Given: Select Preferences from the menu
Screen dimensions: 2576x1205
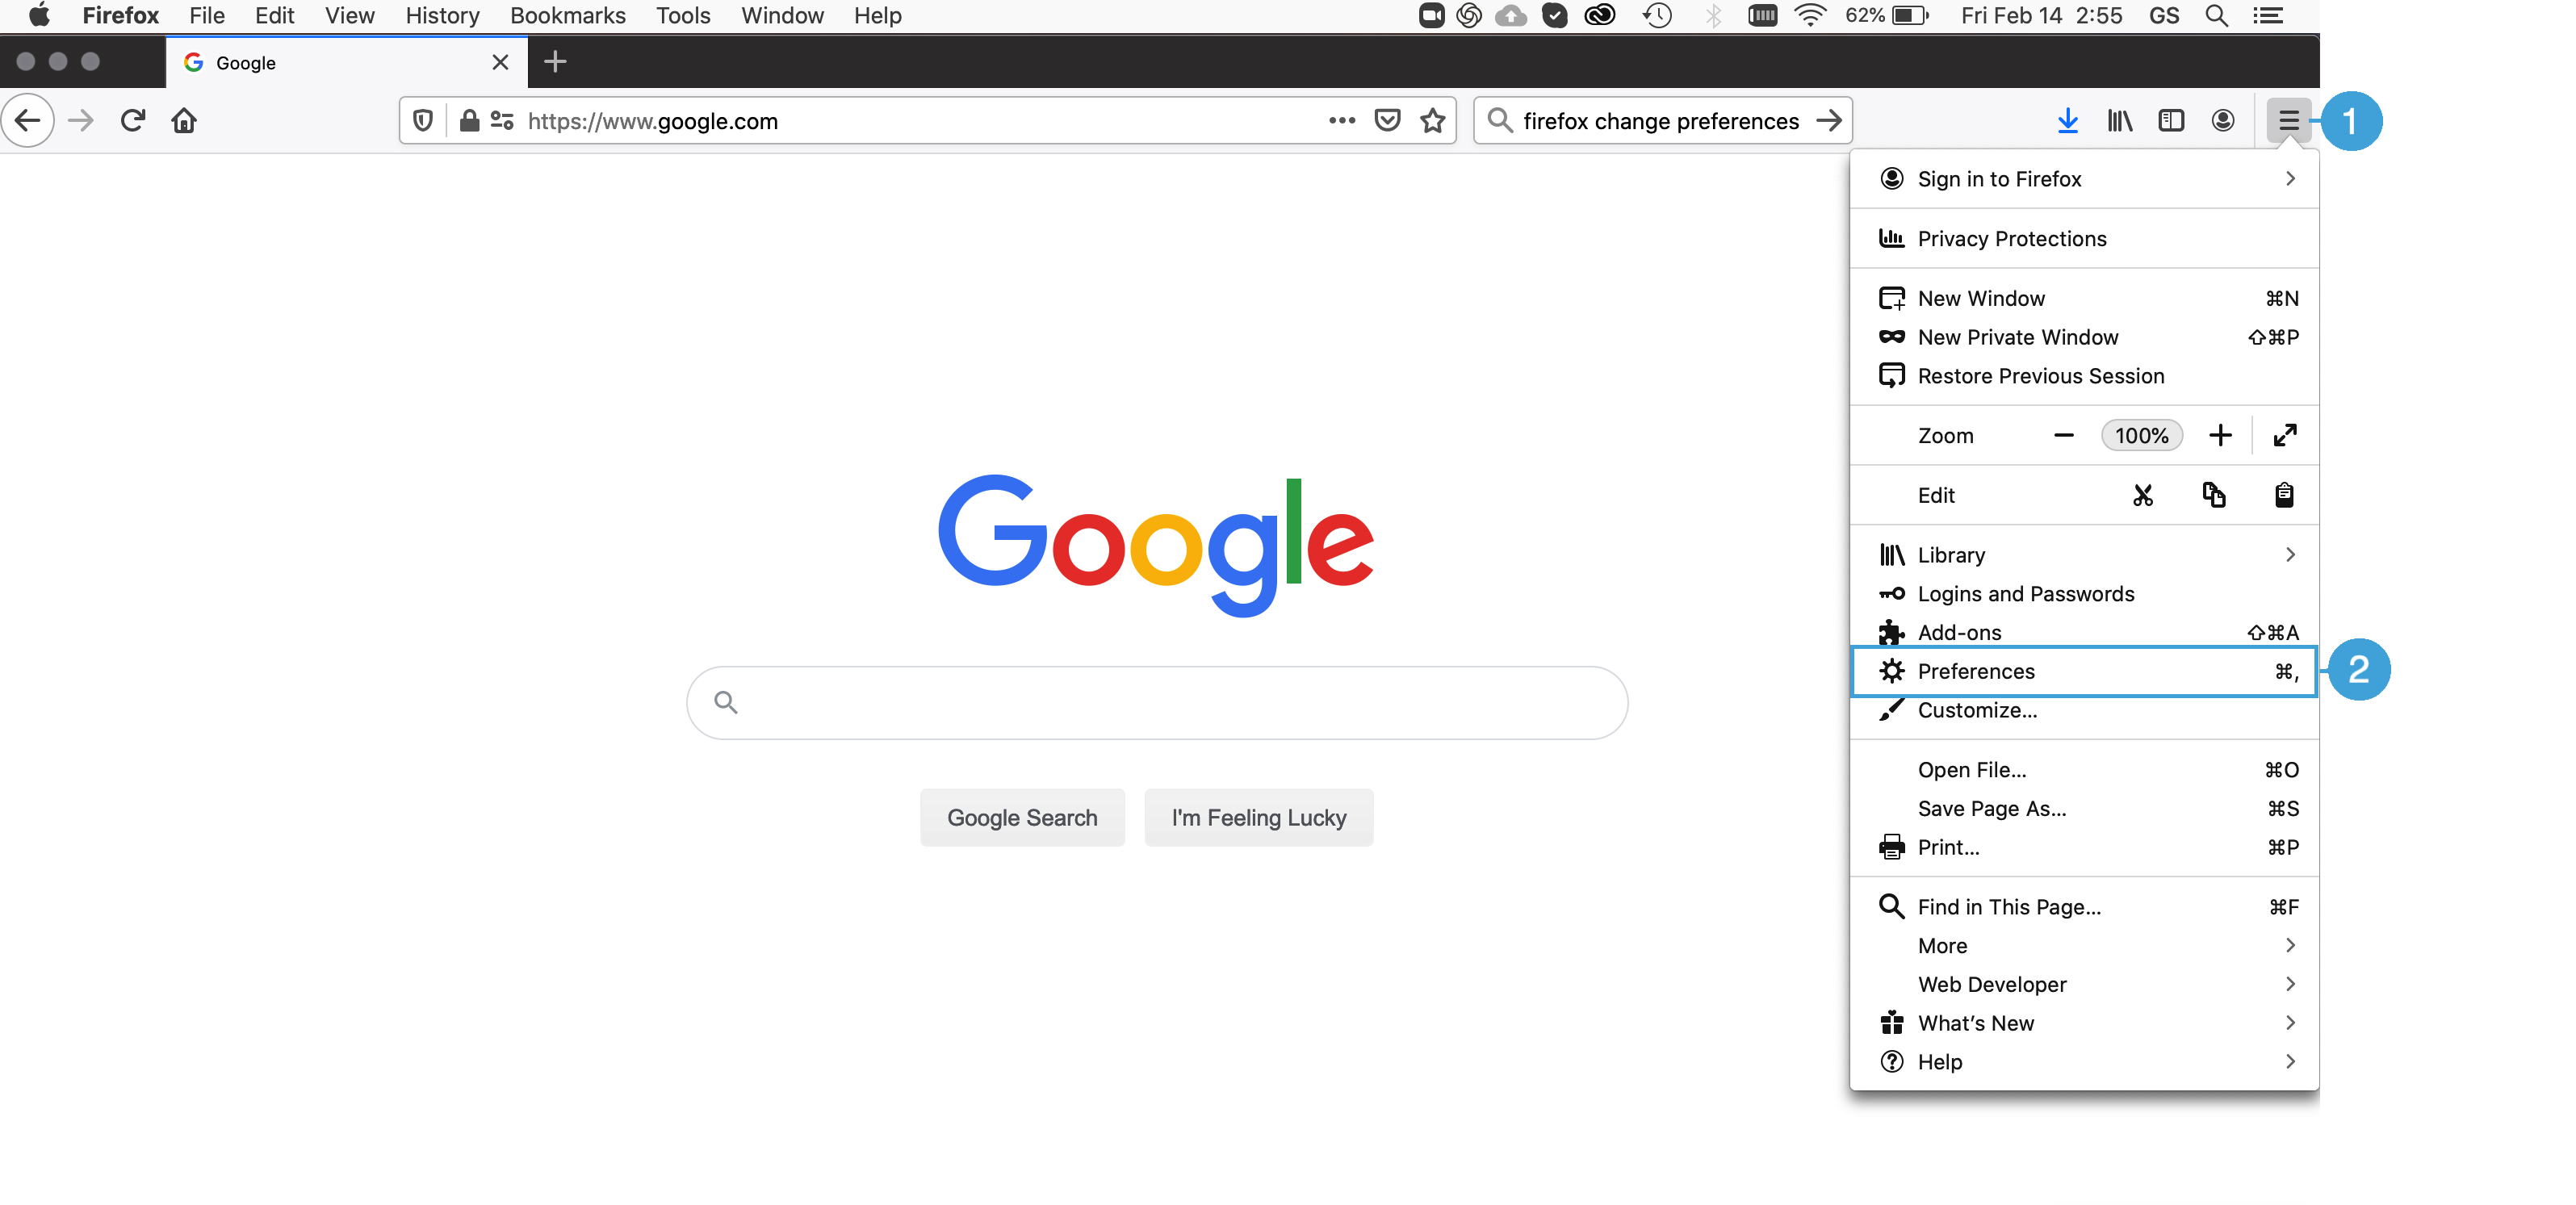Looking at the screenshot, I should pyautogui.click(x=2085, y=672).
